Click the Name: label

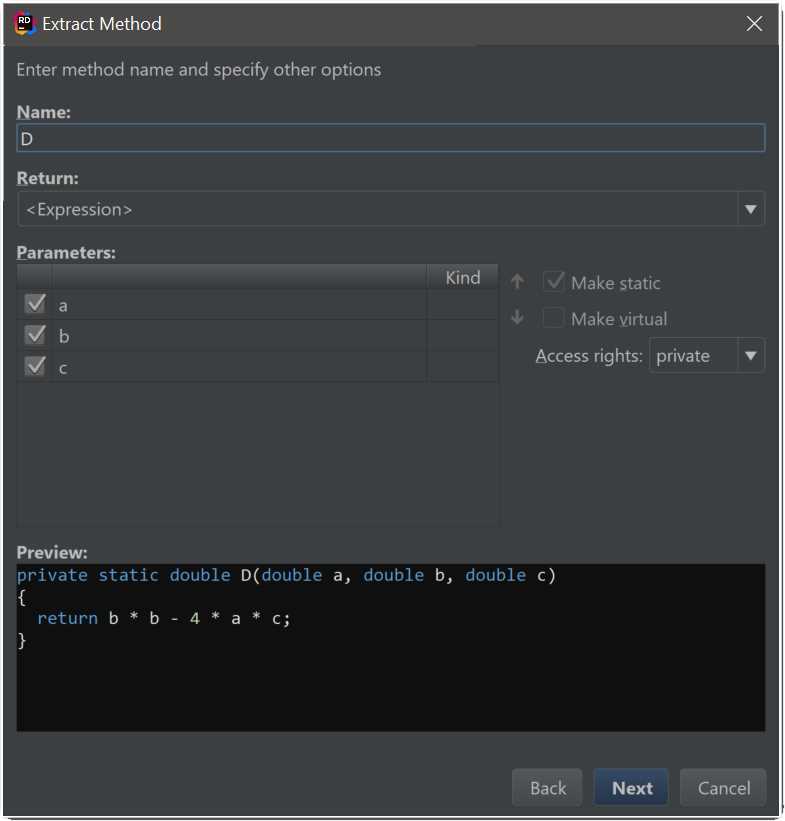[x=43, y=112]
